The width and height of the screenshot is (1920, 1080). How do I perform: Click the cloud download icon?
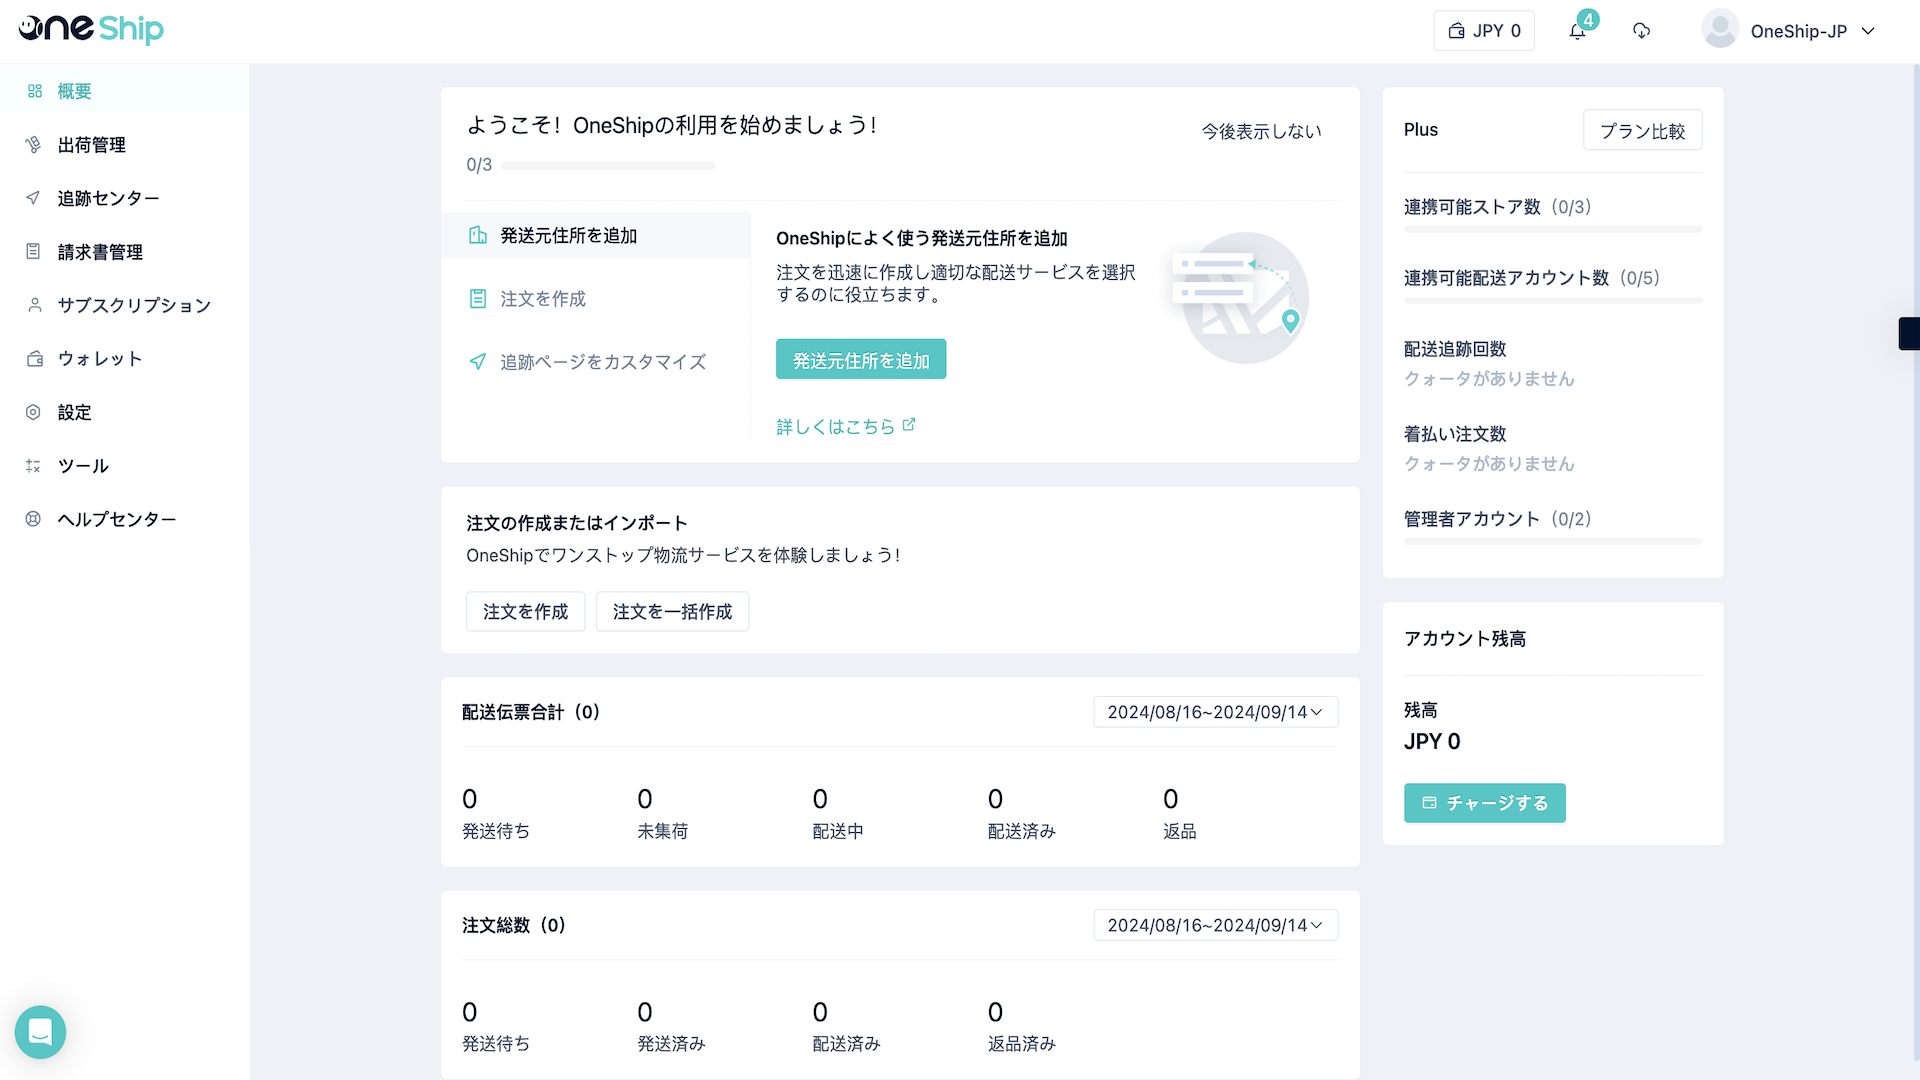pos(1641,31)
